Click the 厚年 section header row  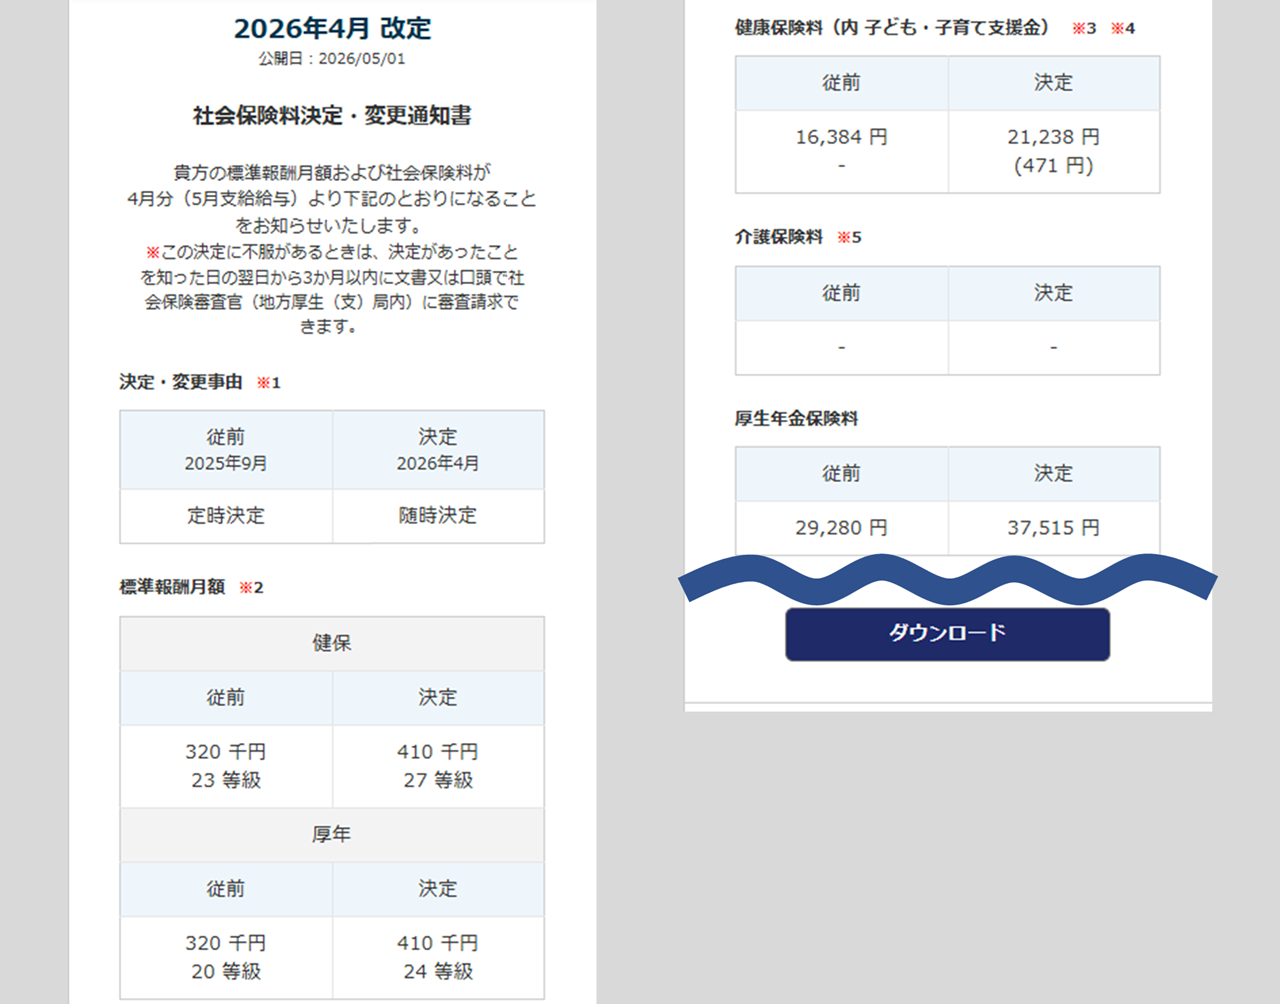coord(332,835)
